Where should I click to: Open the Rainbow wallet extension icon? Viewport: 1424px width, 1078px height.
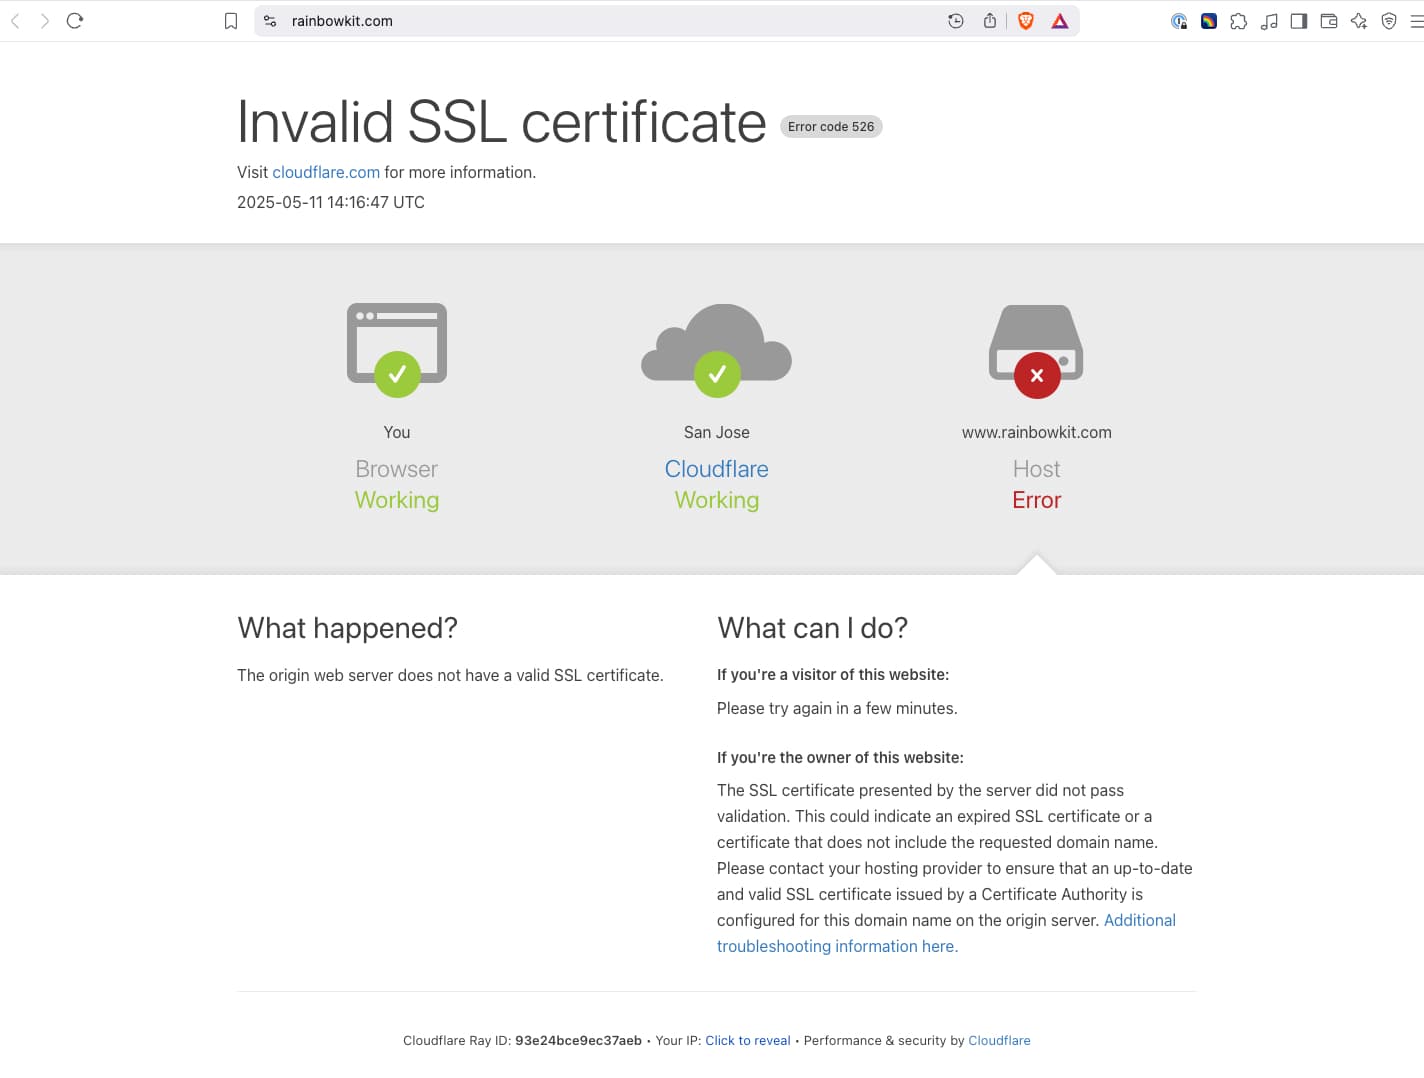1208,21
